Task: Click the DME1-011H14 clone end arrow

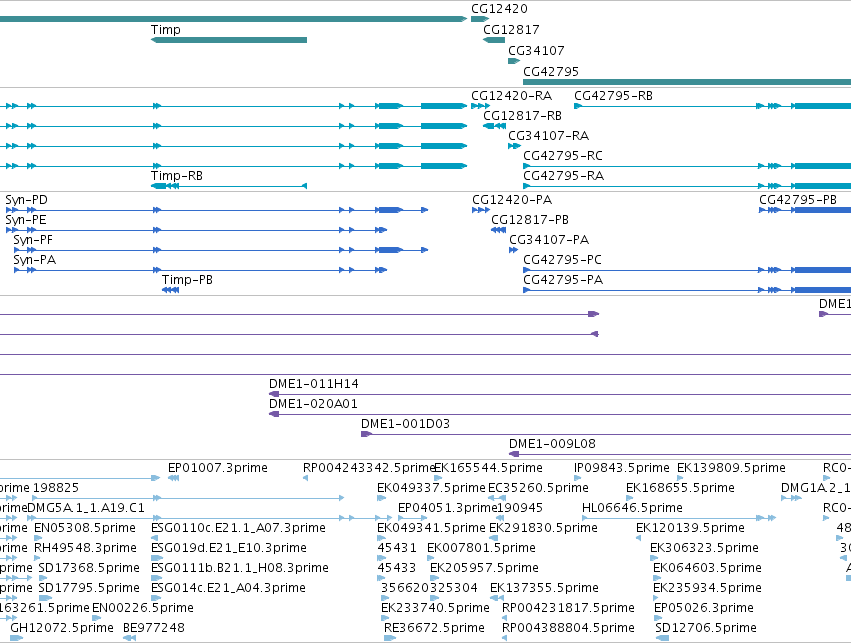Action: [x=274, y=394]
